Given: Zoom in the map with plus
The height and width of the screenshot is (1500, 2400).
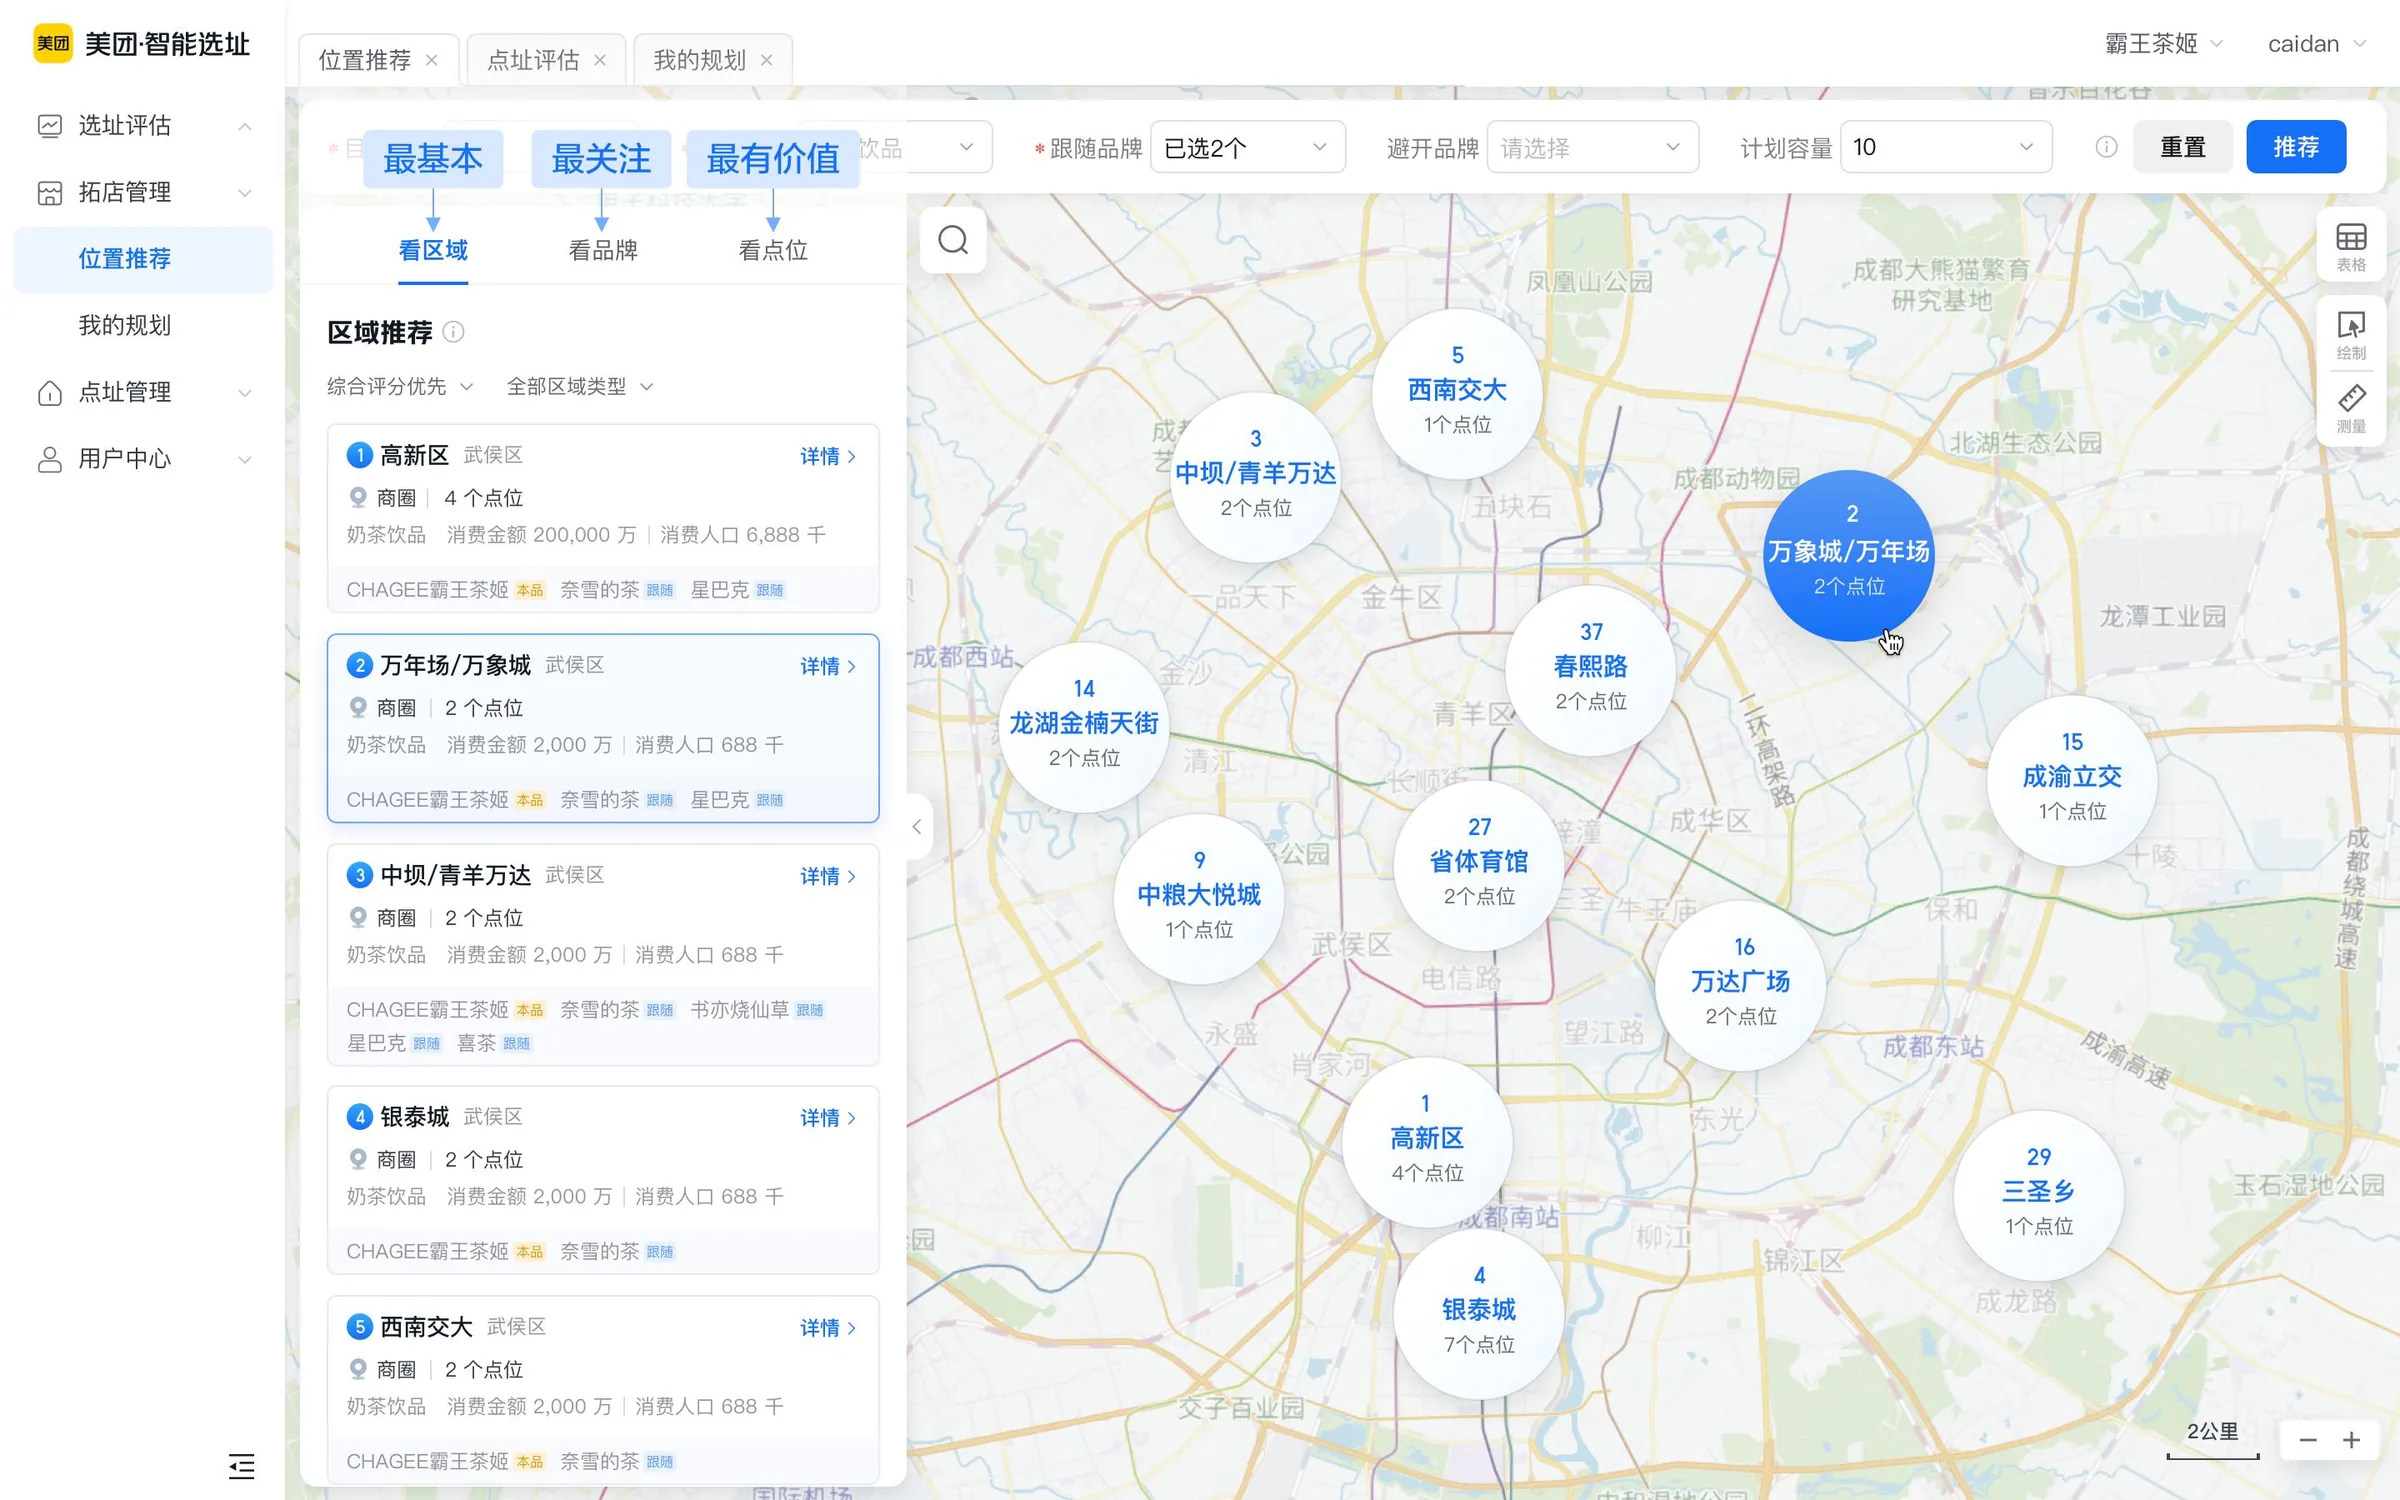Looking at the screenshot, I should pyautogui.click(x=2352, y=1440).
